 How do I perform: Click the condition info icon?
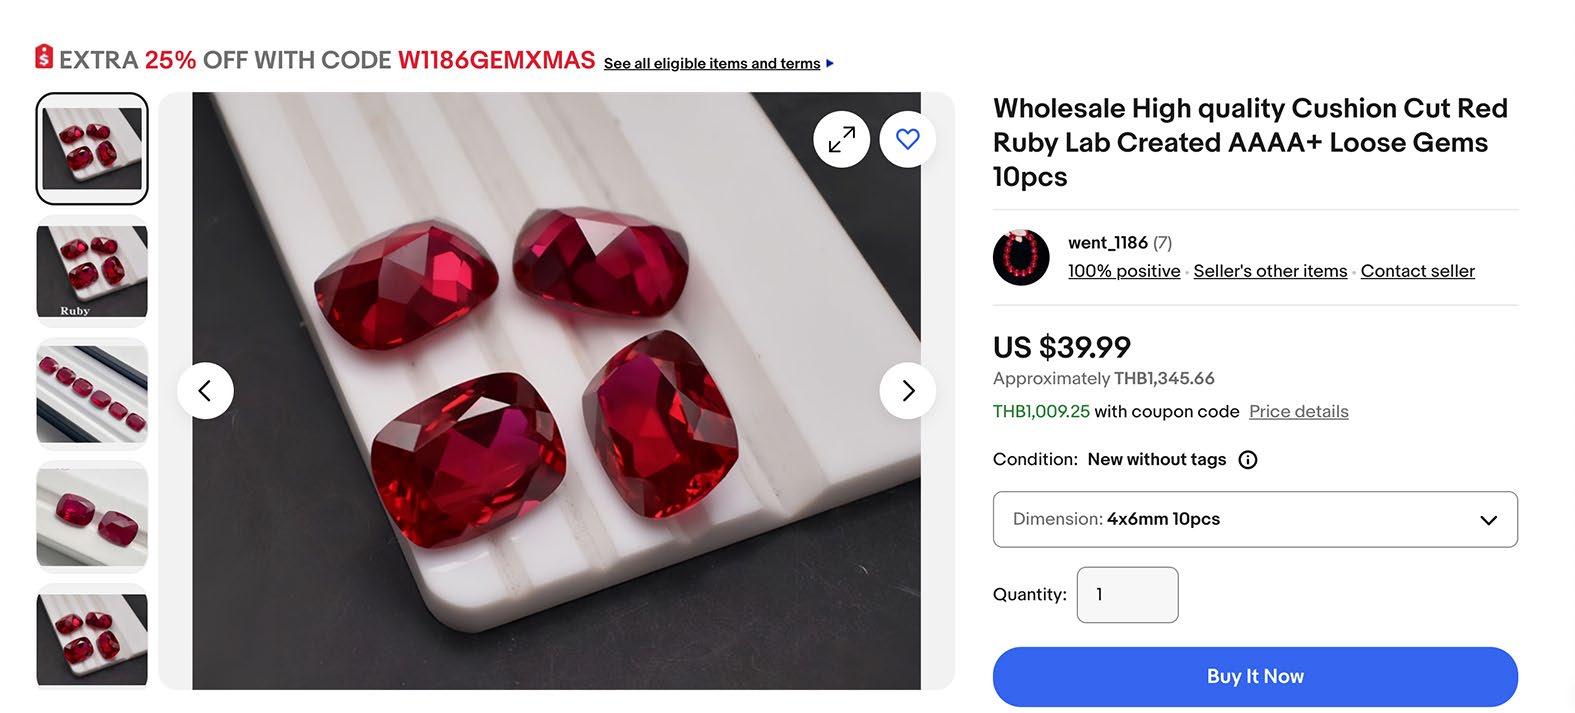point(1247,460)
